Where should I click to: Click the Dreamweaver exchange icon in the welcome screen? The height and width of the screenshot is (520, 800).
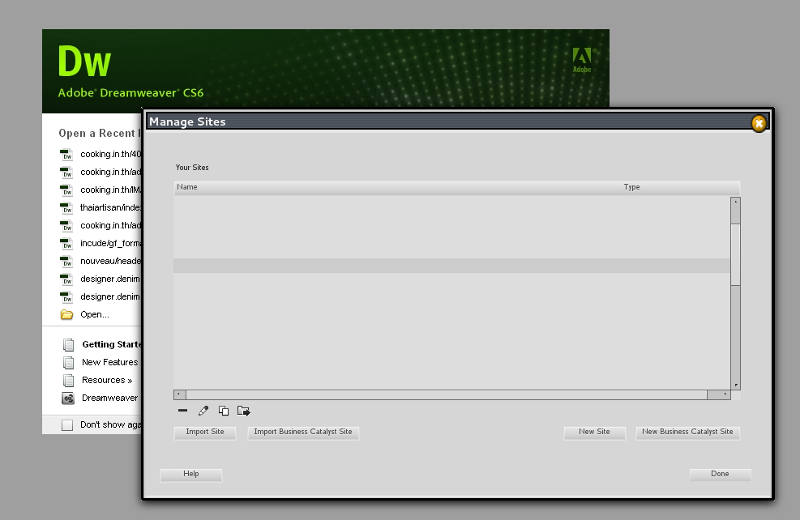tap(68, 398)
